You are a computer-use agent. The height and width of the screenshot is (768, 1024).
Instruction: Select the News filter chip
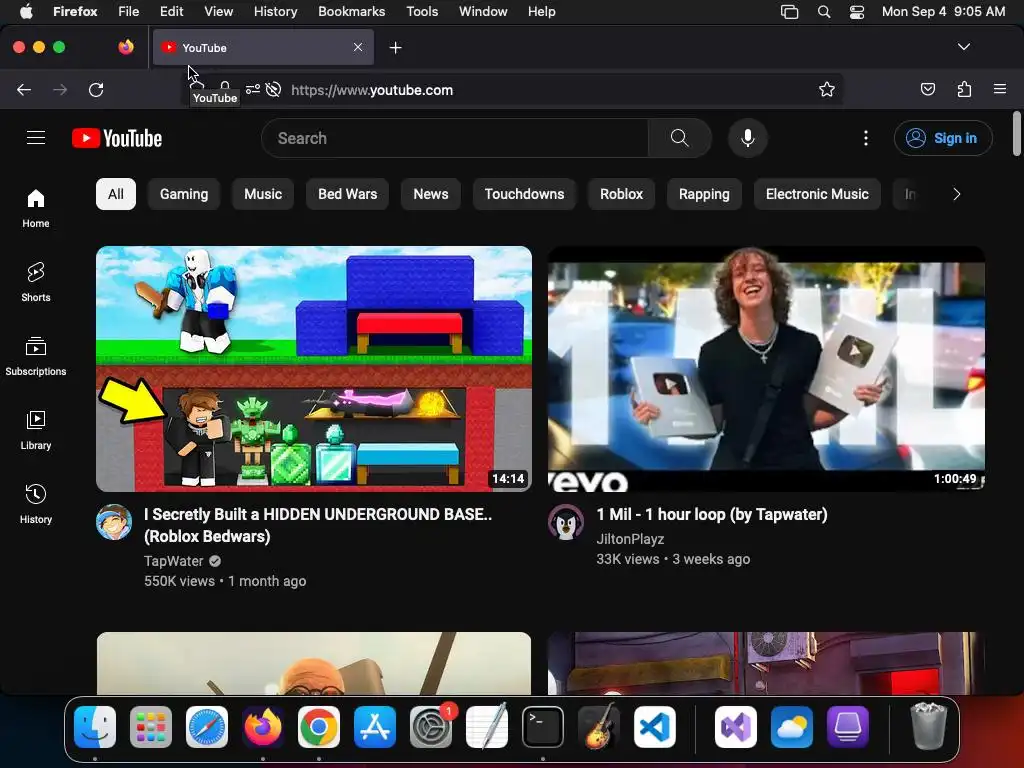[x=430, y=194]
